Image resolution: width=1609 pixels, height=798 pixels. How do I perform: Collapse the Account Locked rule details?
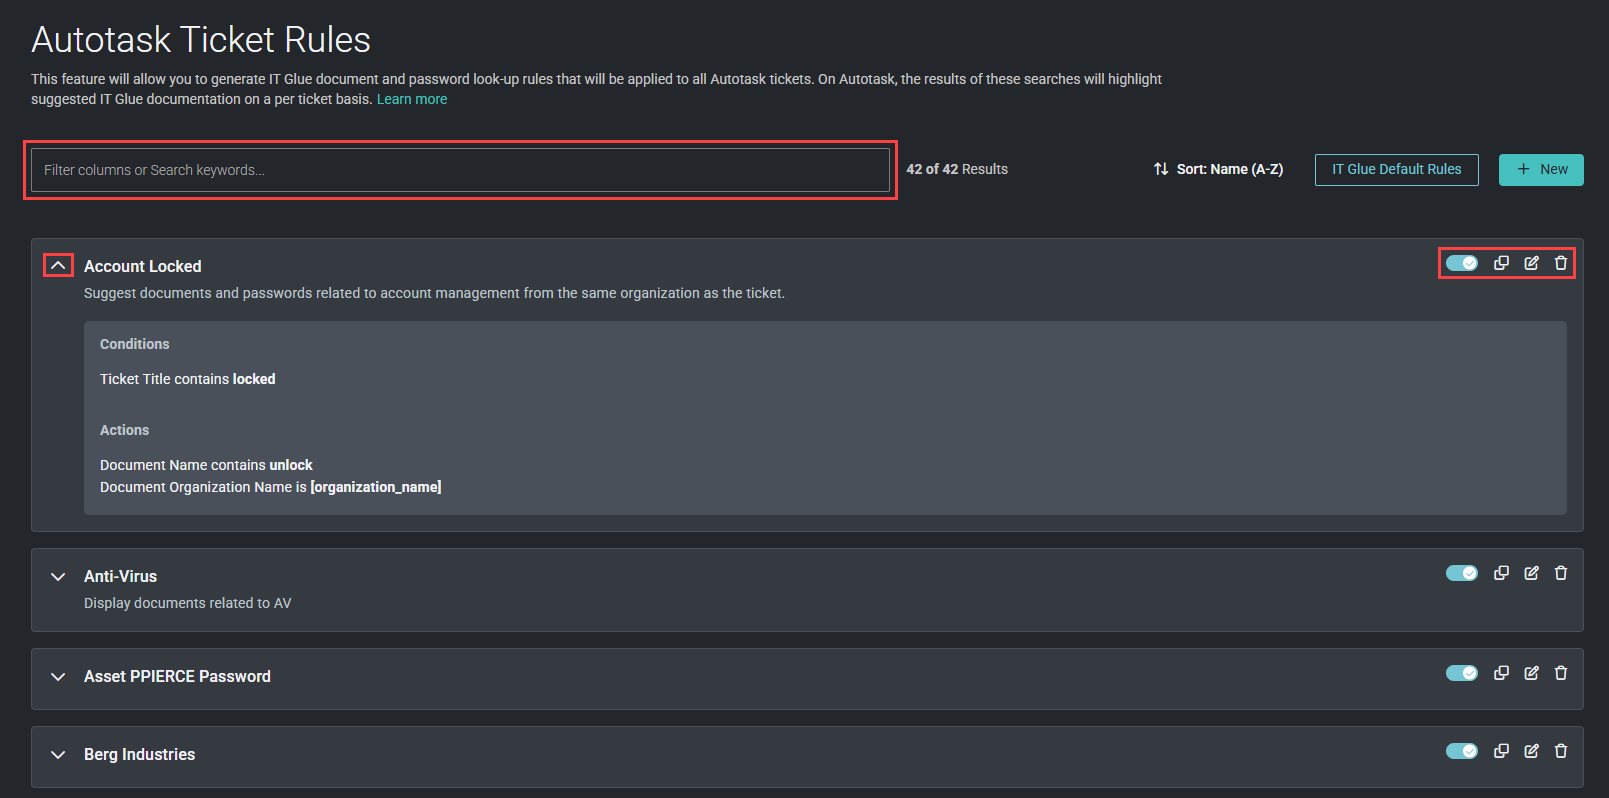[58, 265]
